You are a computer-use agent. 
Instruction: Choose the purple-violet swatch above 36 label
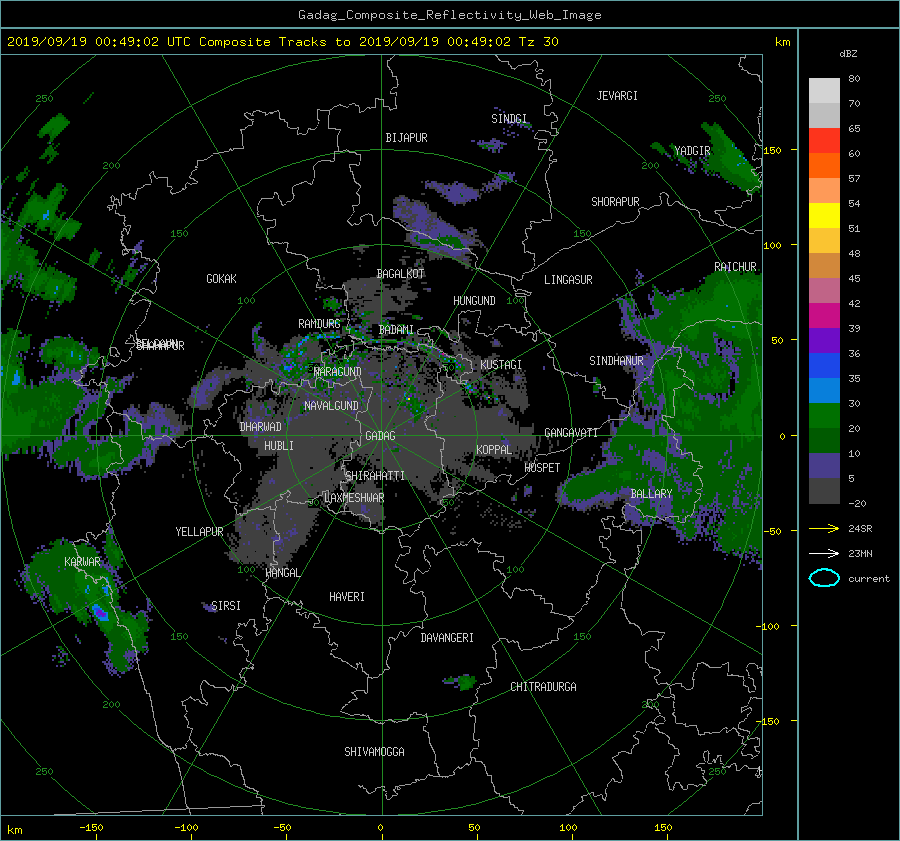tap(824, 340)
